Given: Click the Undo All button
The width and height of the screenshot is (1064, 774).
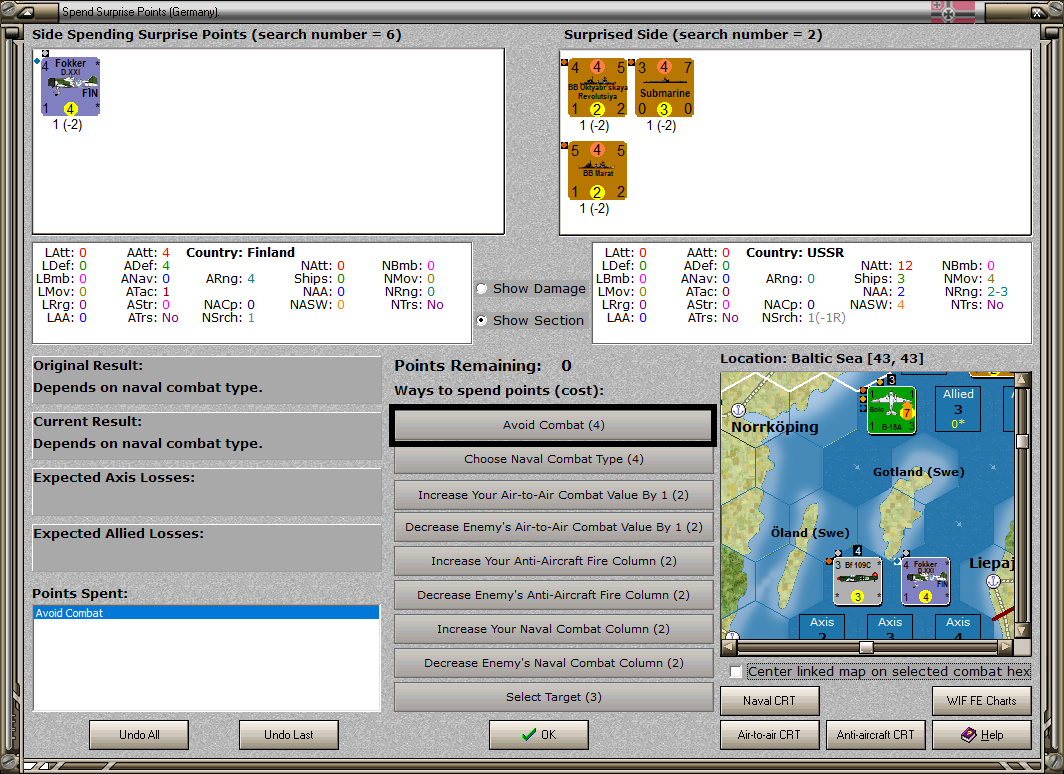Looking at the screenshot, I should coord(139,735).
